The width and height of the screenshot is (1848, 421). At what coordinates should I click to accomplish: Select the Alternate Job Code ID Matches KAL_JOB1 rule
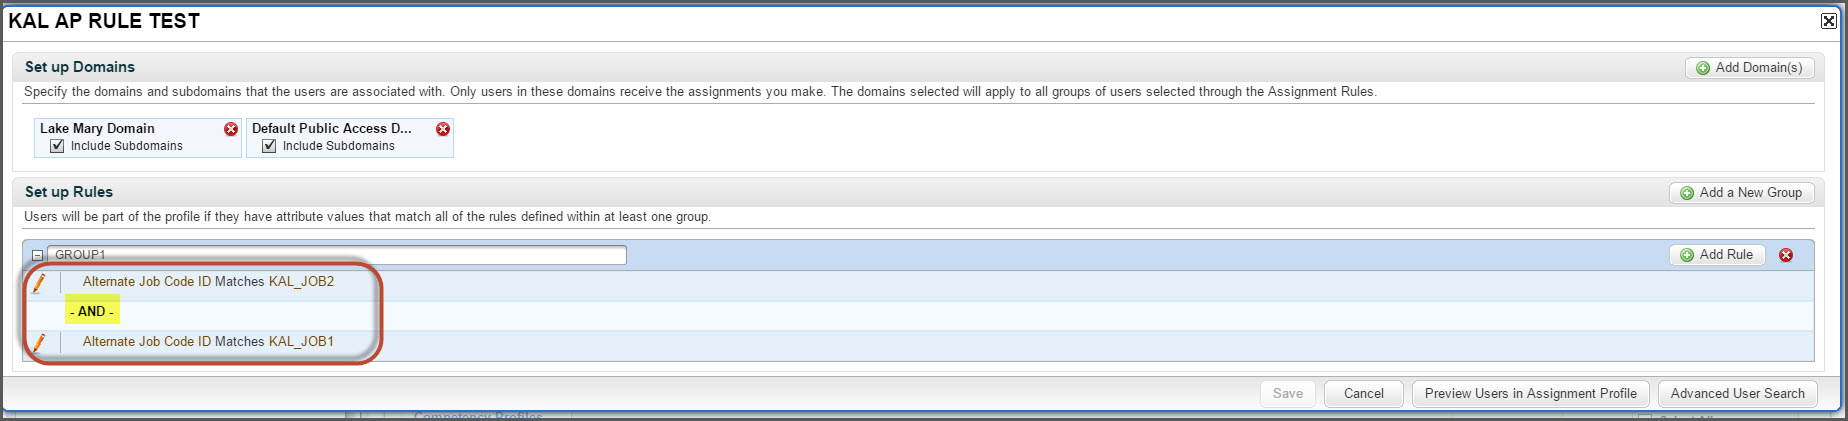208,342
